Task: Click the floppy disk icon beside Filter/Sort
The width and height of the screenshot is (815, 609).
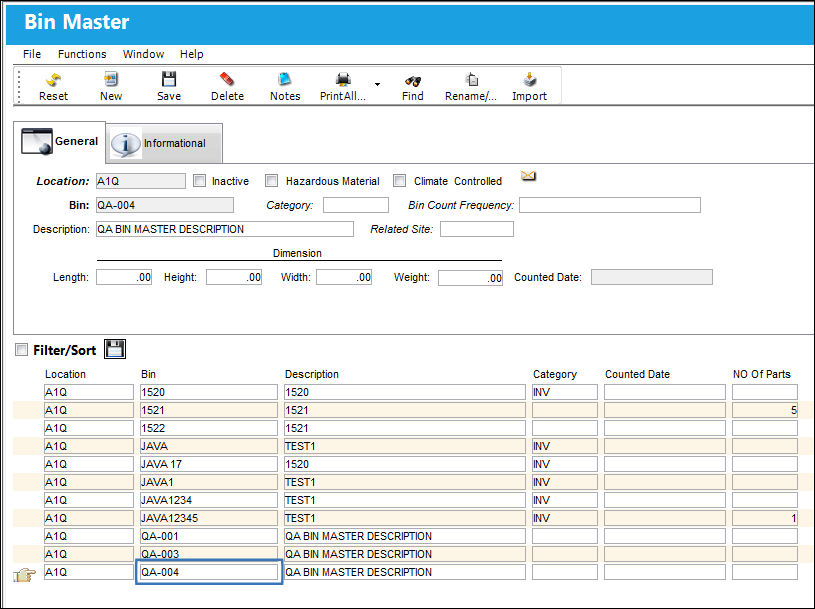Action: pyautogui.click(x=115, y=349)
